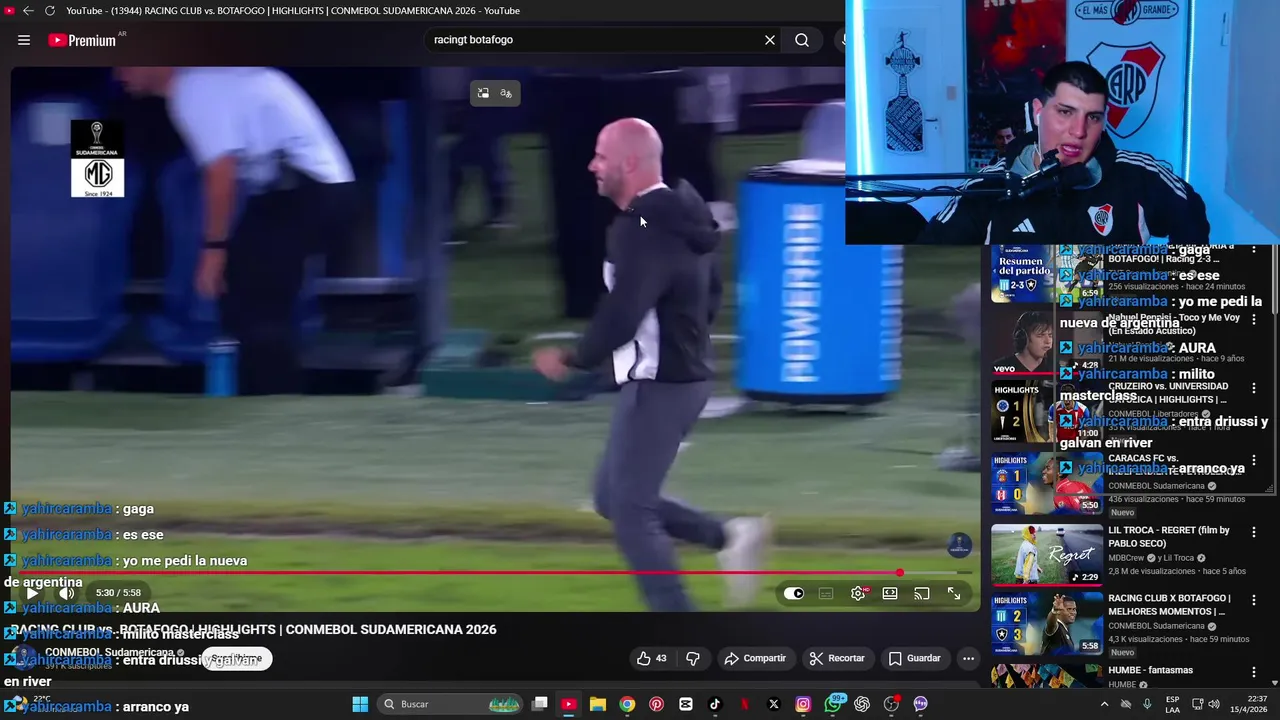1280x720 pixels.
Task: Open the Lil Troca Regret thumbnail
Action: click(1047, 554)
